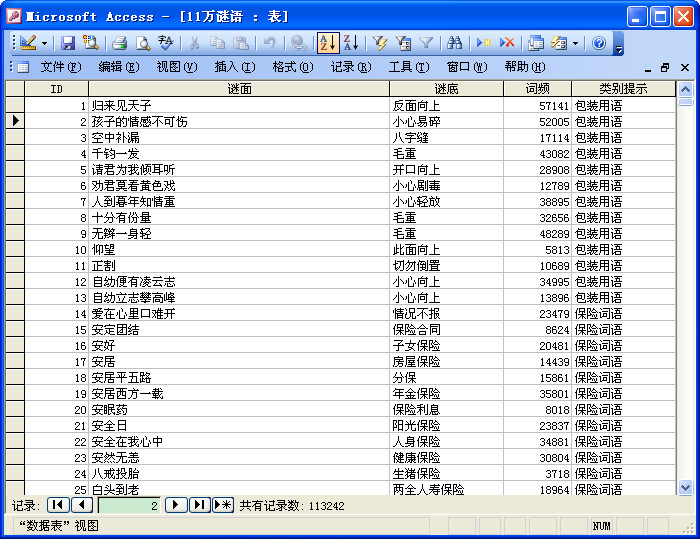Click the Find binoculars icon
The height and width of the screenshot is (539, 700).
point(454,43)
